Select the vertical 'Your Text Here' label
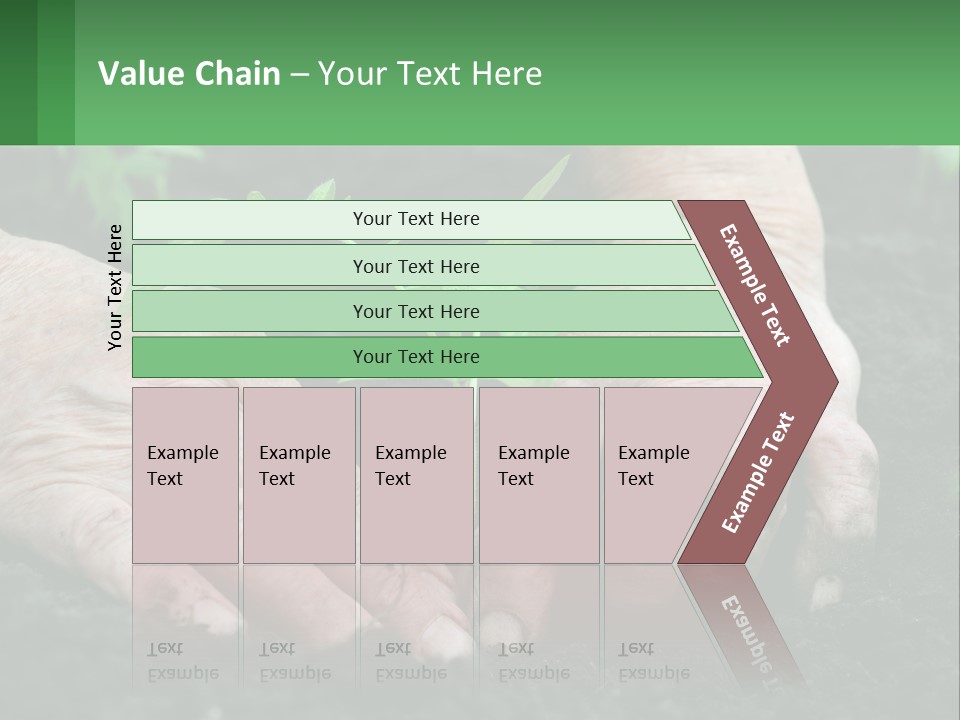Viewport: 960px width, 720px height. 115,287
